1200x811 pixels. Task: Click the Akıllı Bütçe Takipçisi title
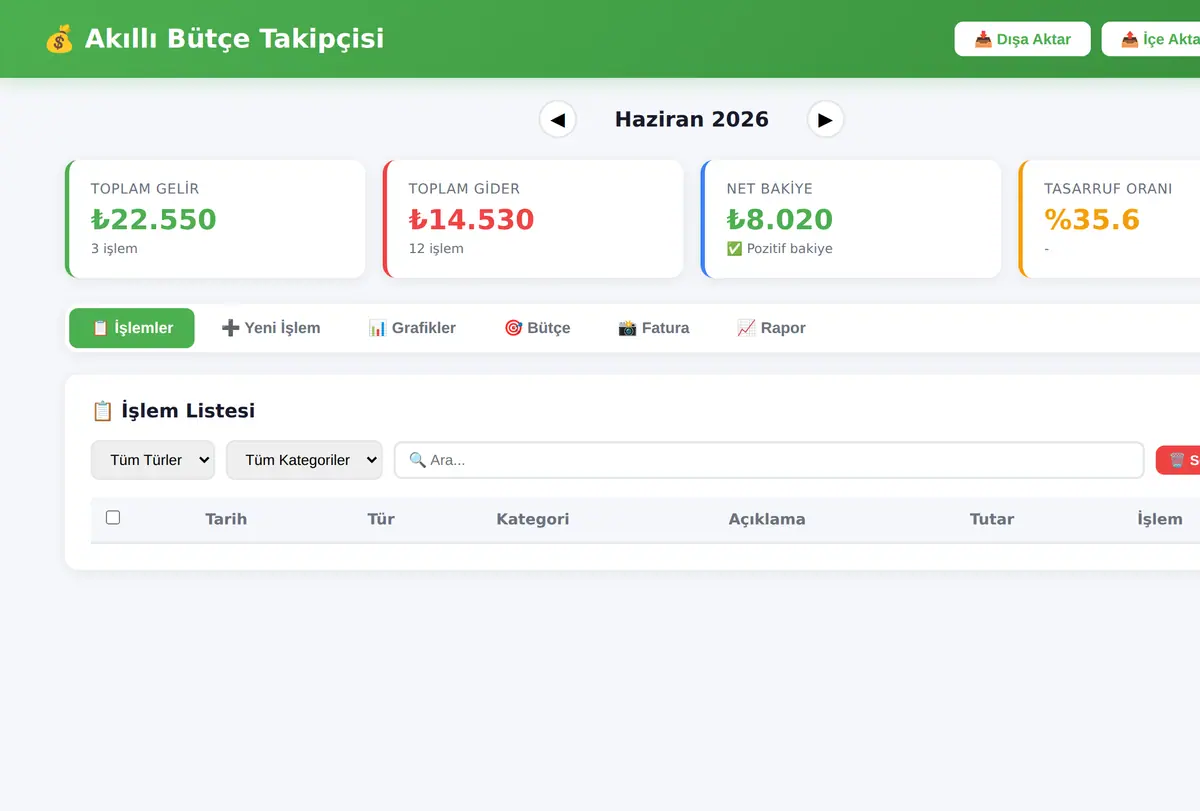pos(234,39)
